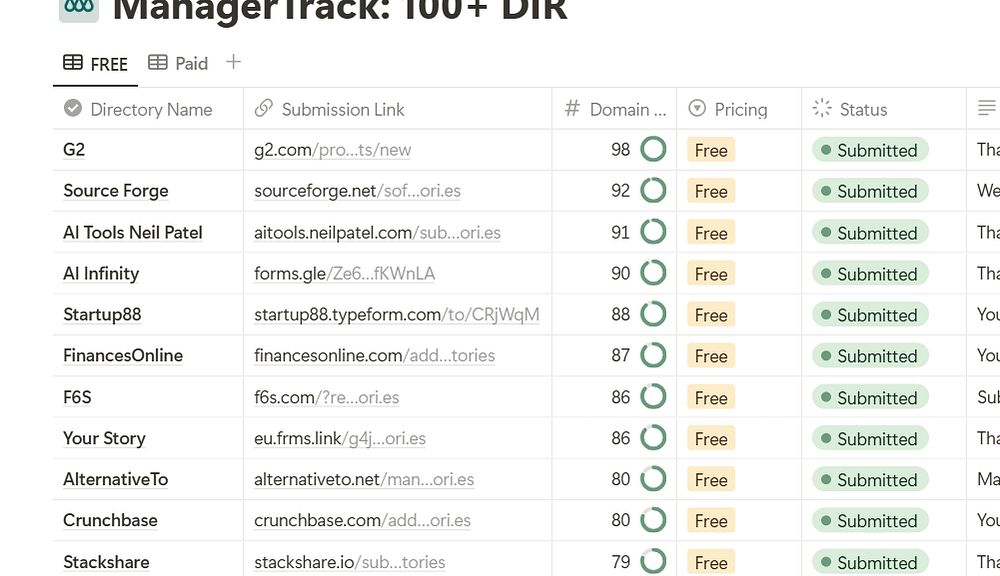The image size is (1000, 576).
Task: Click the ManagerTrack page icon
Action: pyautogui.click(x=79, y=8)
